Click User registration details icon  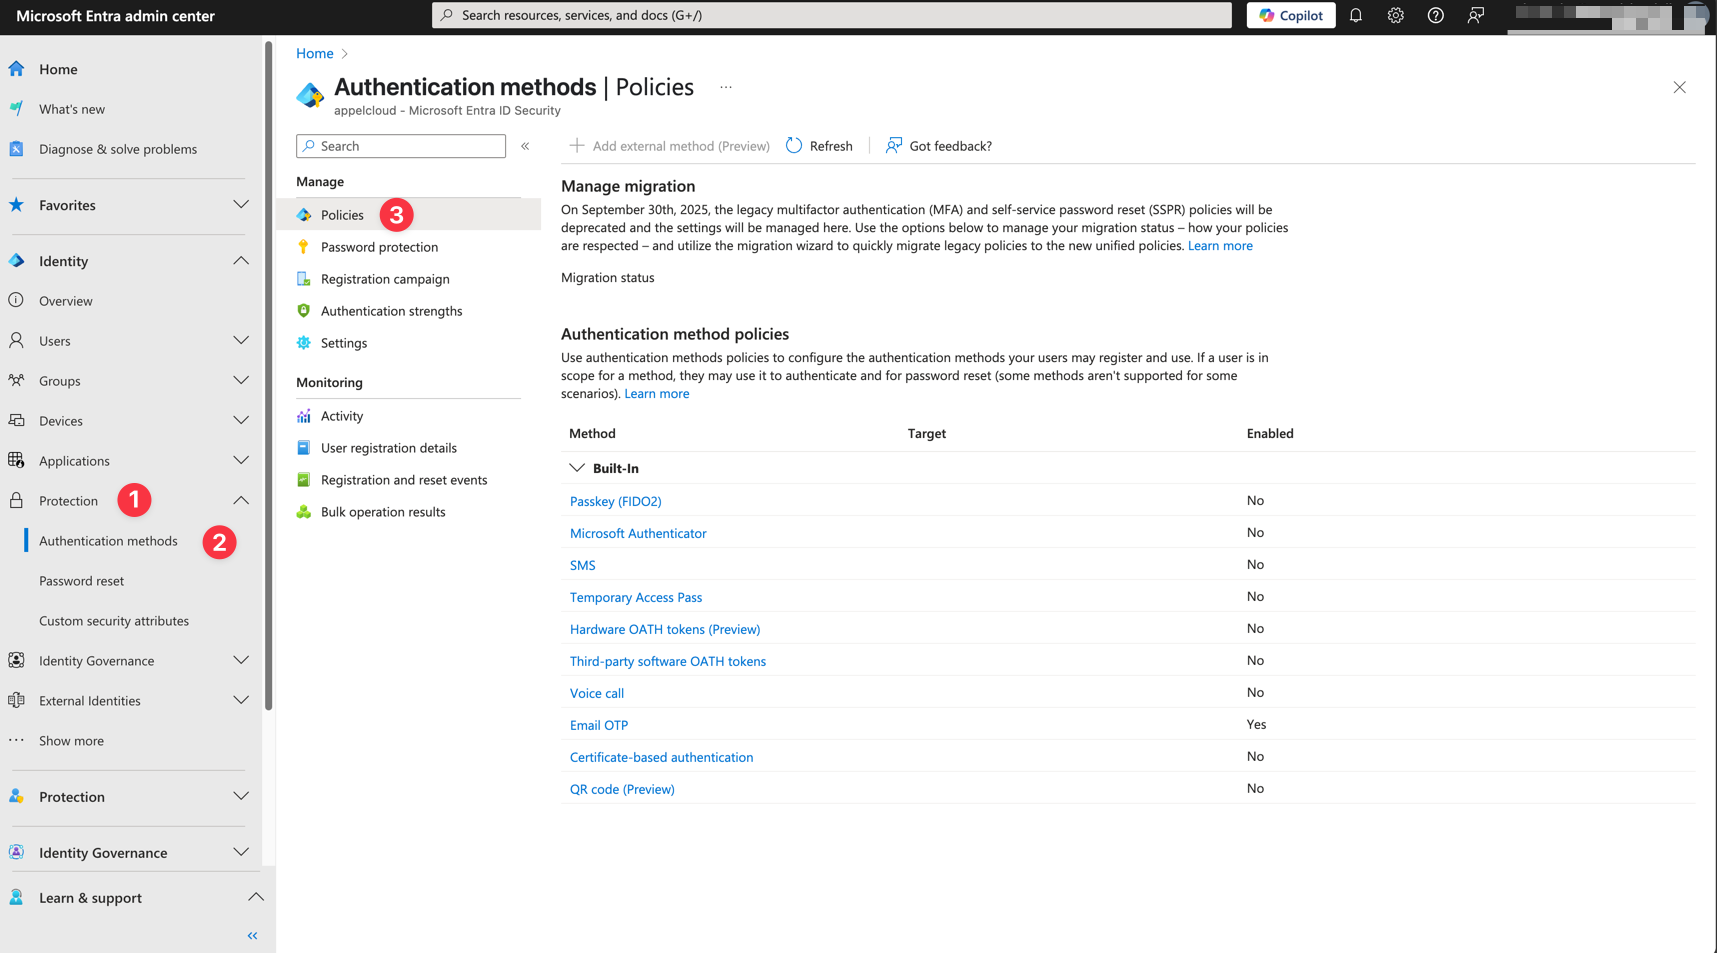tap(304, 448)
